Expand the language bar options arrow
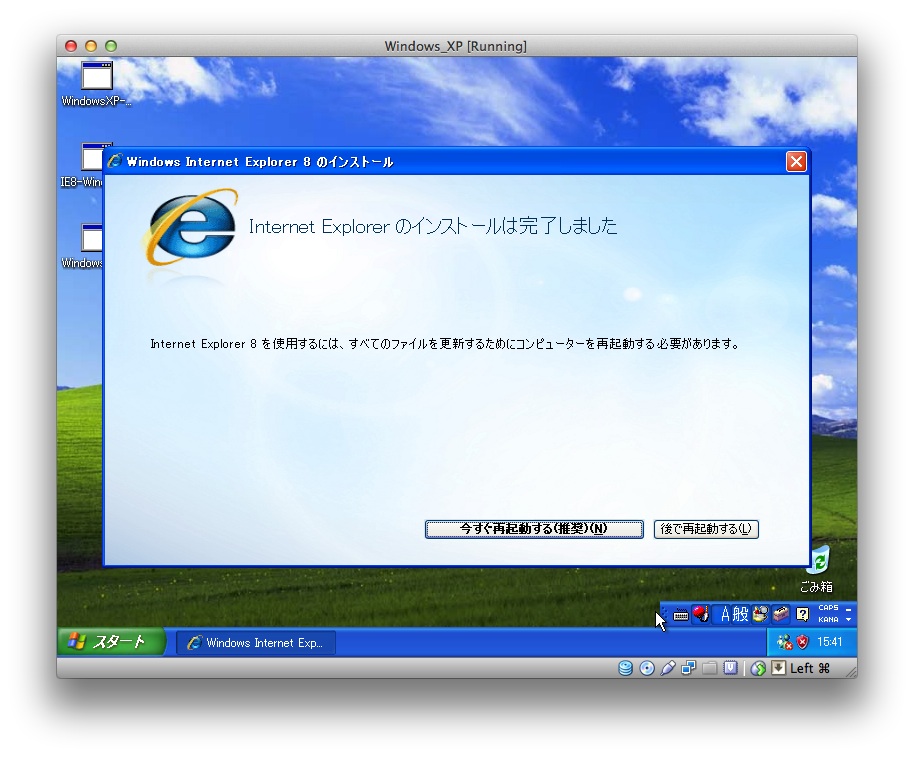The image size is (914, 757). 849,620
